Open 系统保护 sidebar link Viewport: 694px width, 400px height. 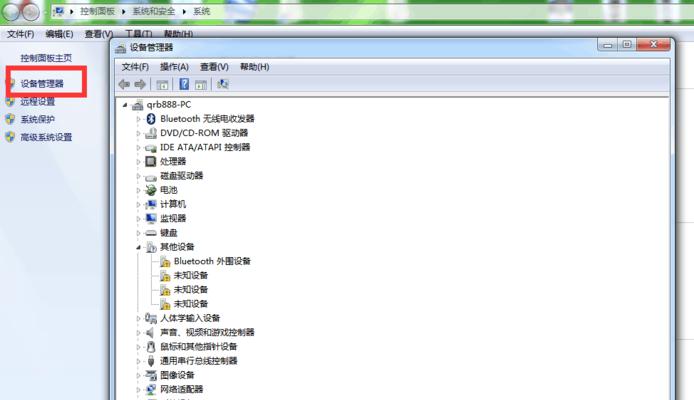38,119
